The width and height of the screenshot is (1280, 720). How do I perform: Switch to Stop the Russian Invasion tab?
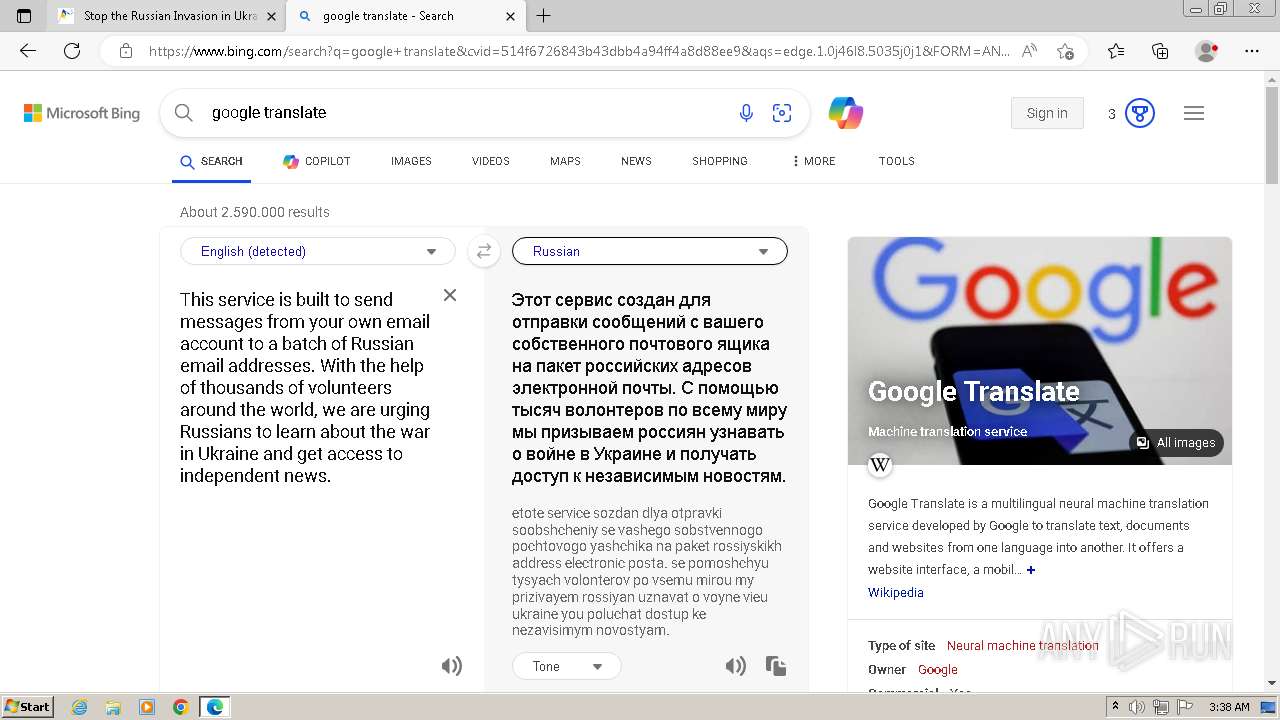(167, 16)
